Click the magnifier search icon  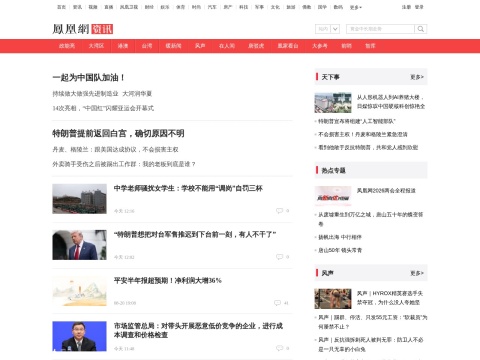tap(421, 29)
